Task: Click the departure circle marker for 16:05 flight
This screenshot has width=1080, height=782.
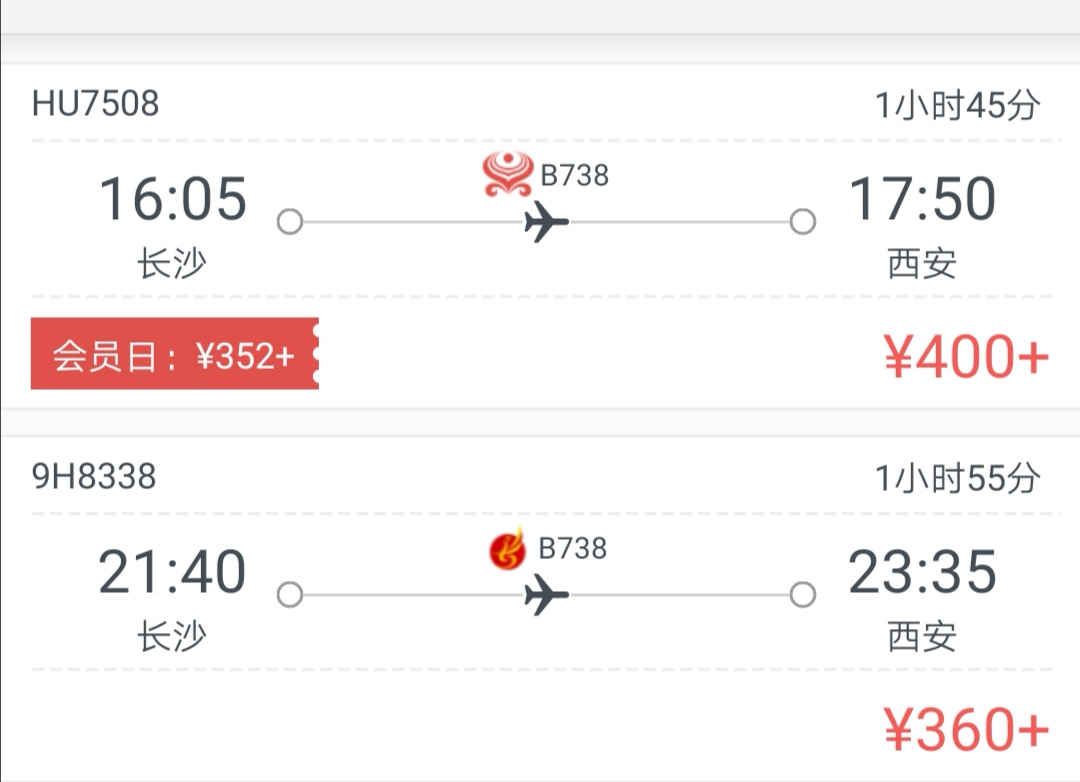Action: coord(290,222)
